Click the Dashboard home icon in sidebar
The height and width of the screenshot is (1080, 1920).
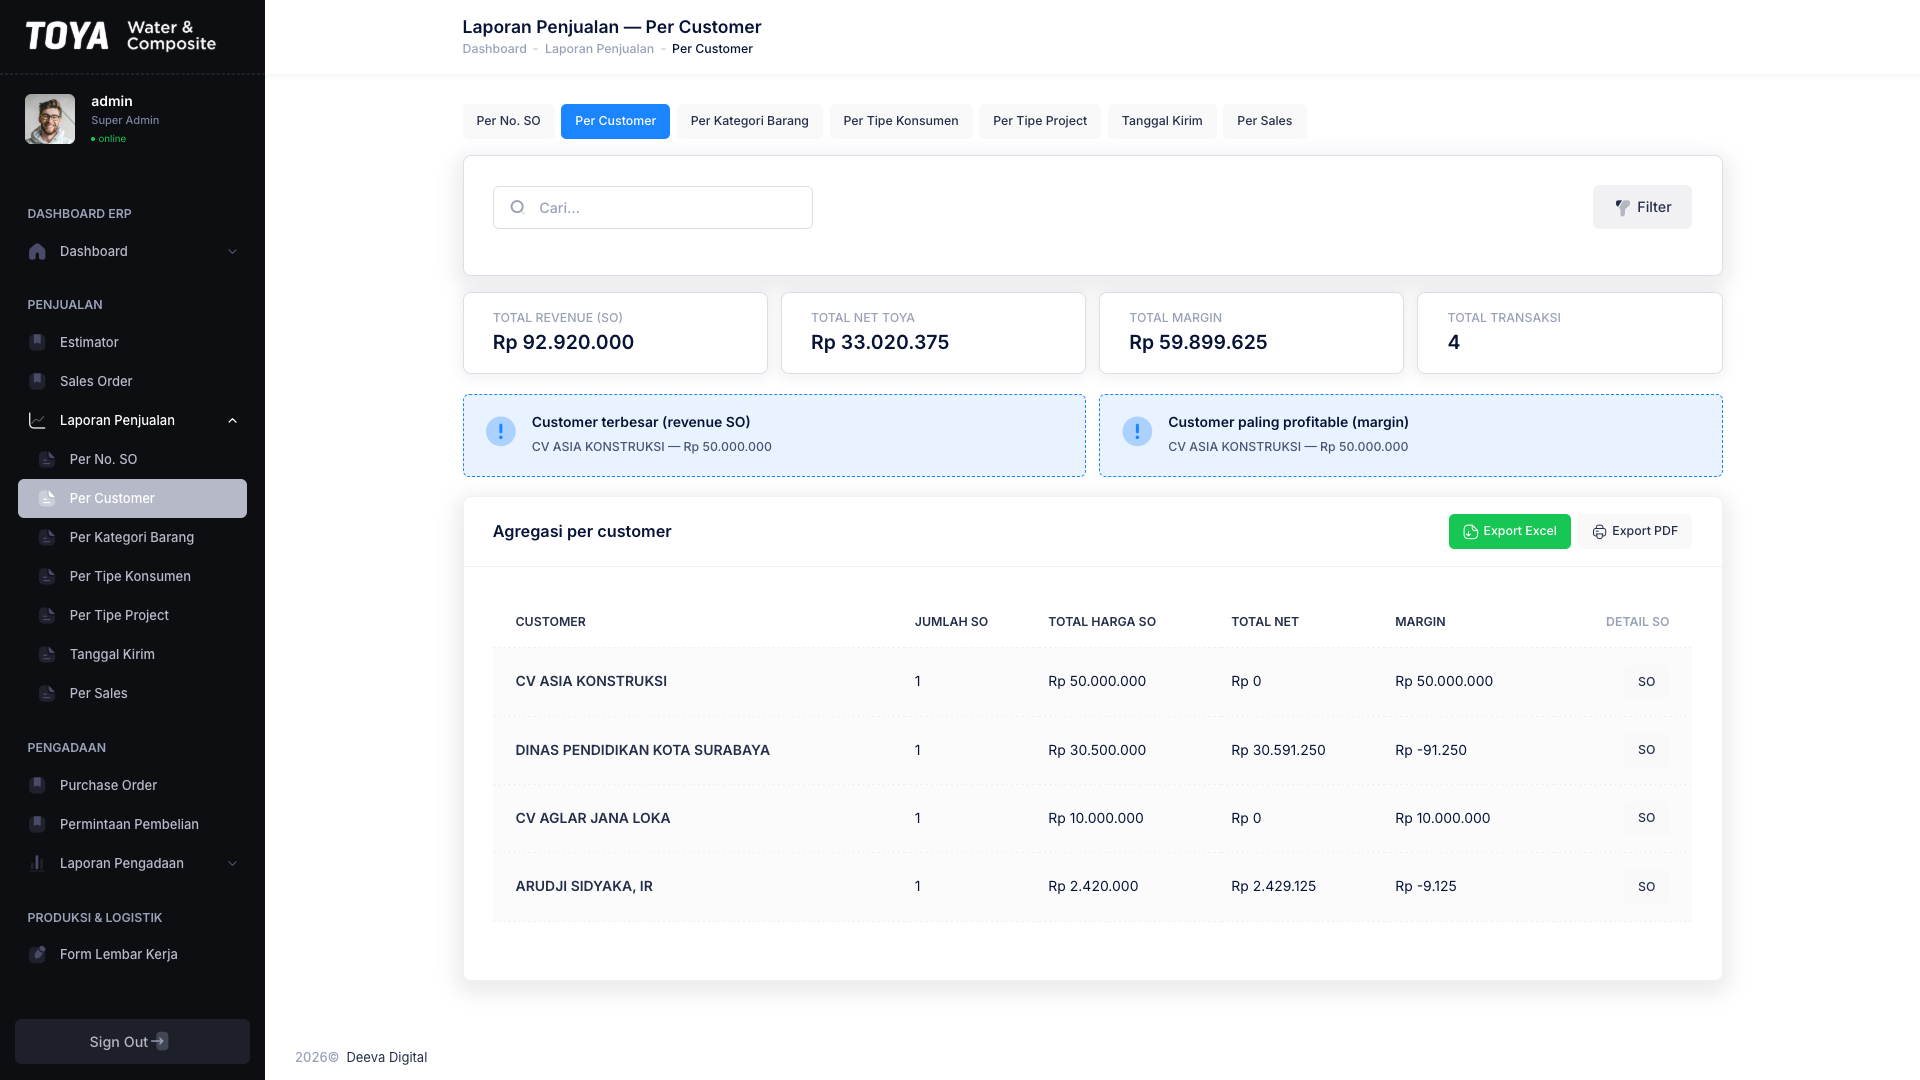37,252
